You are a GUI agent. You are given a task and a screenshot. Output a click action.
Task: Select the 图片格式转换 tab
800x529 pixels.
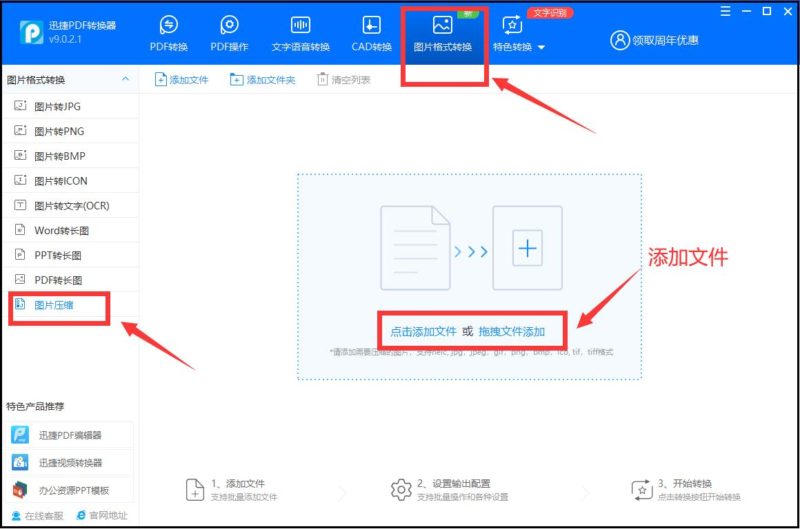[442, 33]
